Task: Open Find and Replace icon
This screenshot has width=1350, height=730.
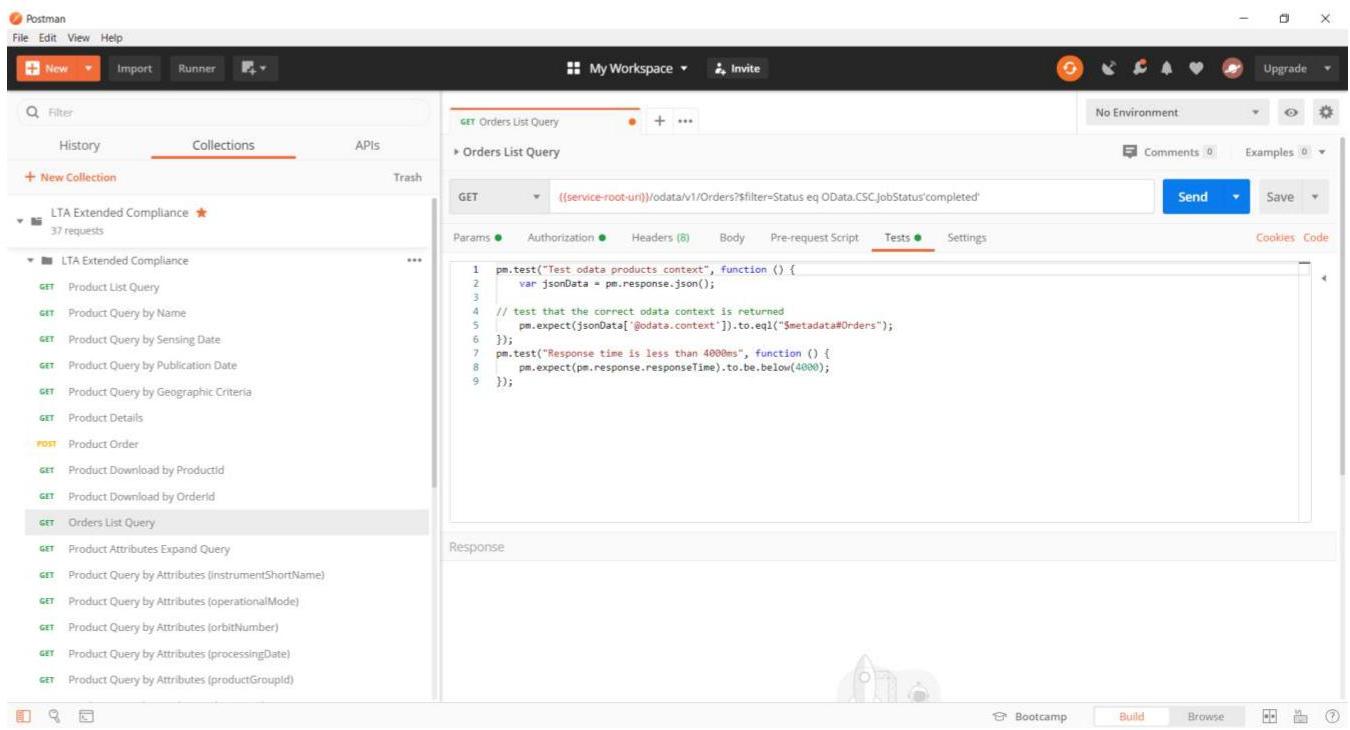Action: coord(54,716)
